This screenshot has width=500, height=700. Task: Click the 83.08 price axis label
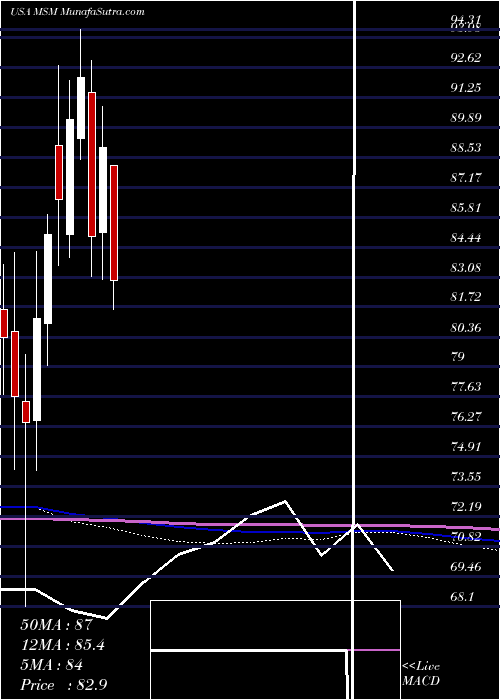[466, 268]
